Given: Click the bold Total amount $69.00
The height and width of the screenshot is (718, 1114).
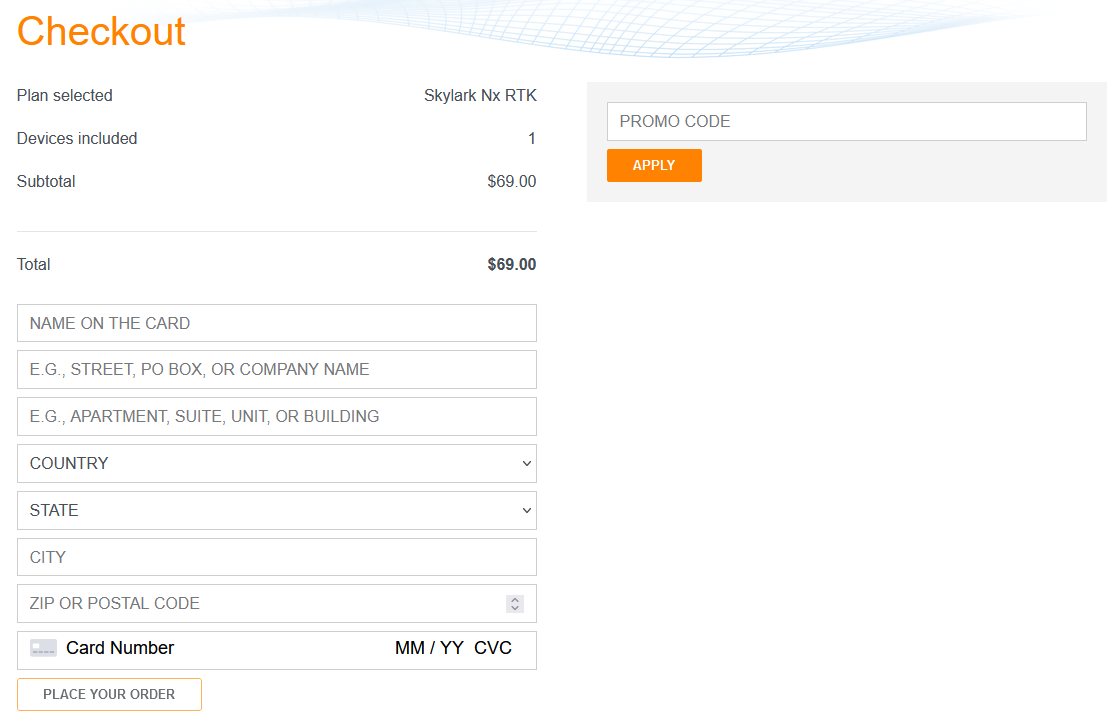Looking at the screenshot, I should click(512, 264).
